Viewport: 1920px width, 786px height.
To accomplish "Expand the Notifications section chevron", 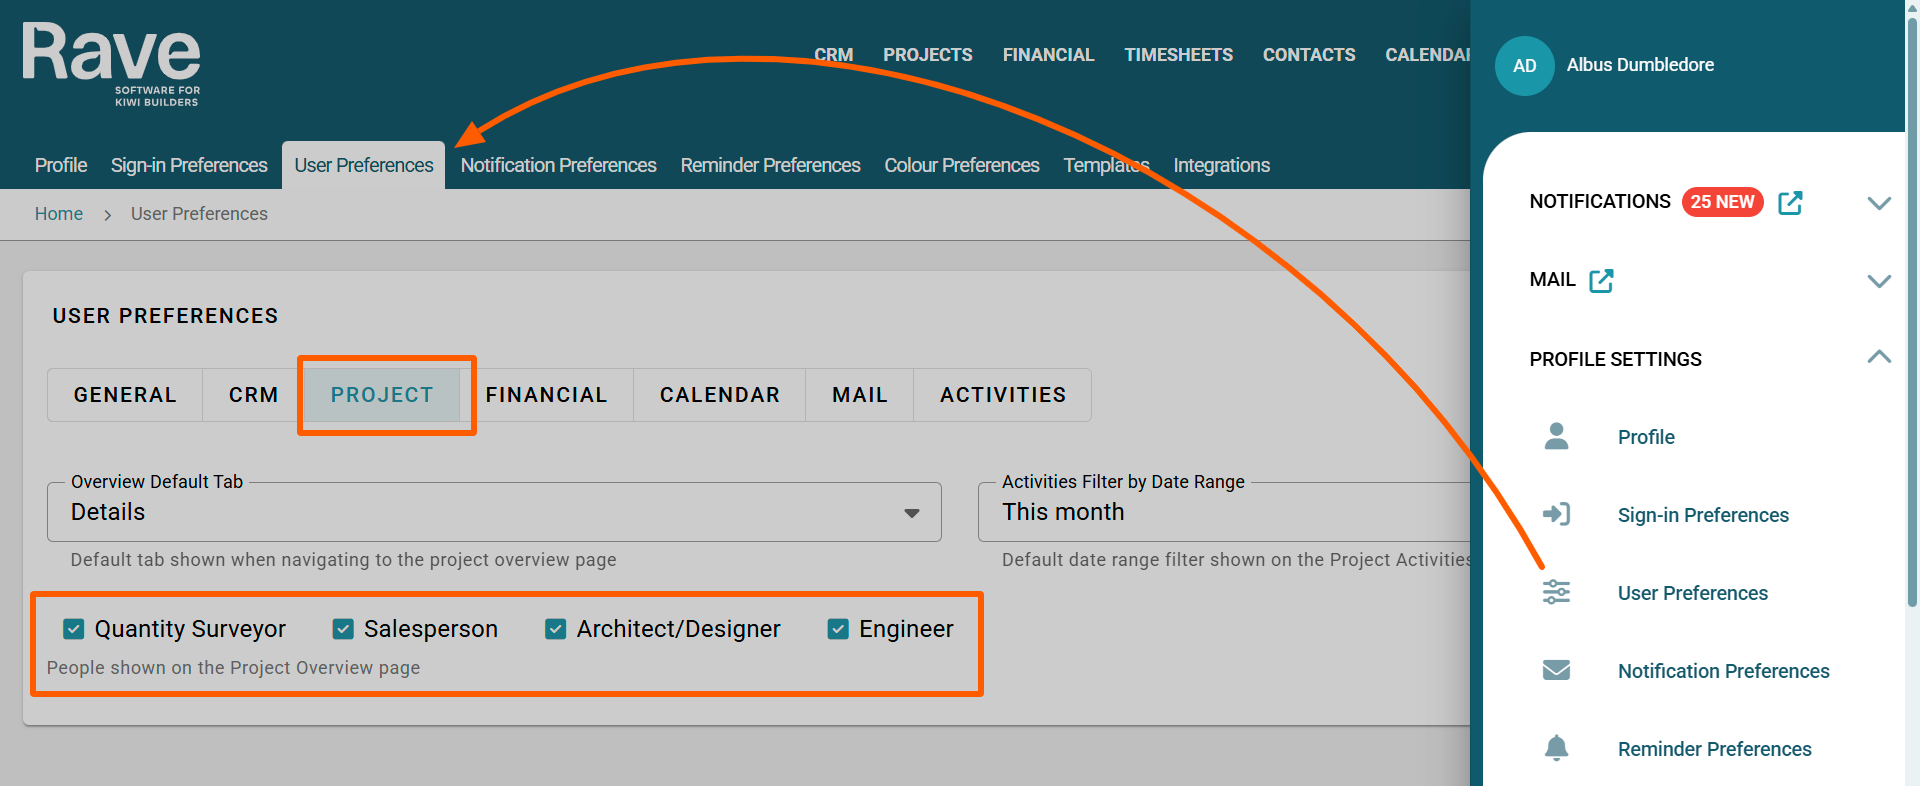I will click(x=1879, y=203).
